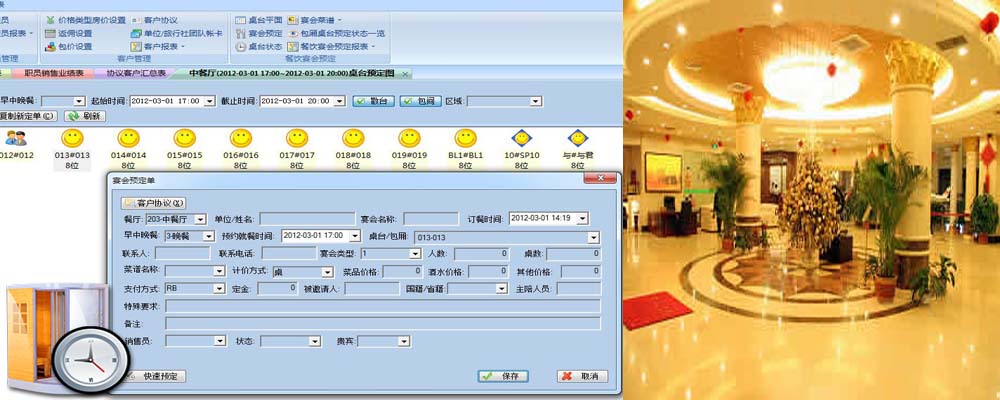The height and width of the screenshot is (400, 1000).
Task: Click the 特殊要求 input field
Action: pos(382,306)
